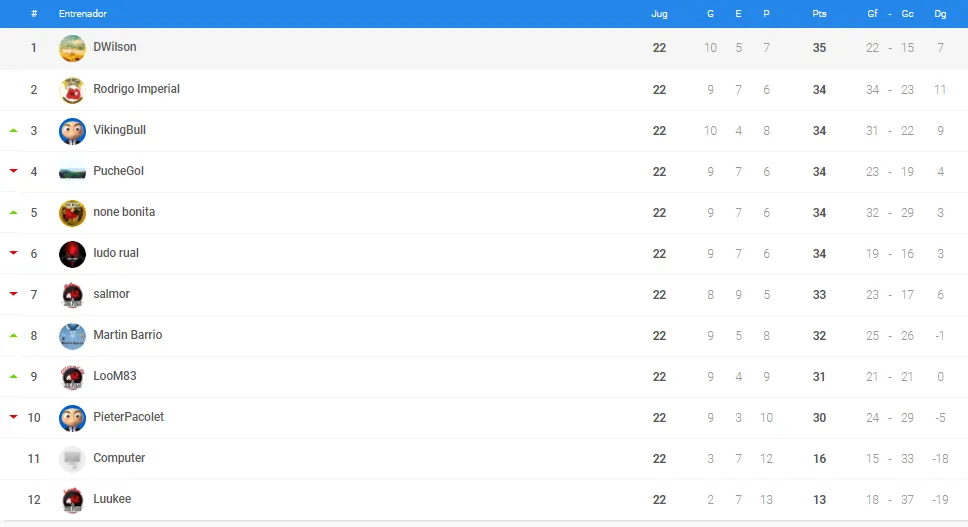Open the VikingBull name link

point(119,130)
